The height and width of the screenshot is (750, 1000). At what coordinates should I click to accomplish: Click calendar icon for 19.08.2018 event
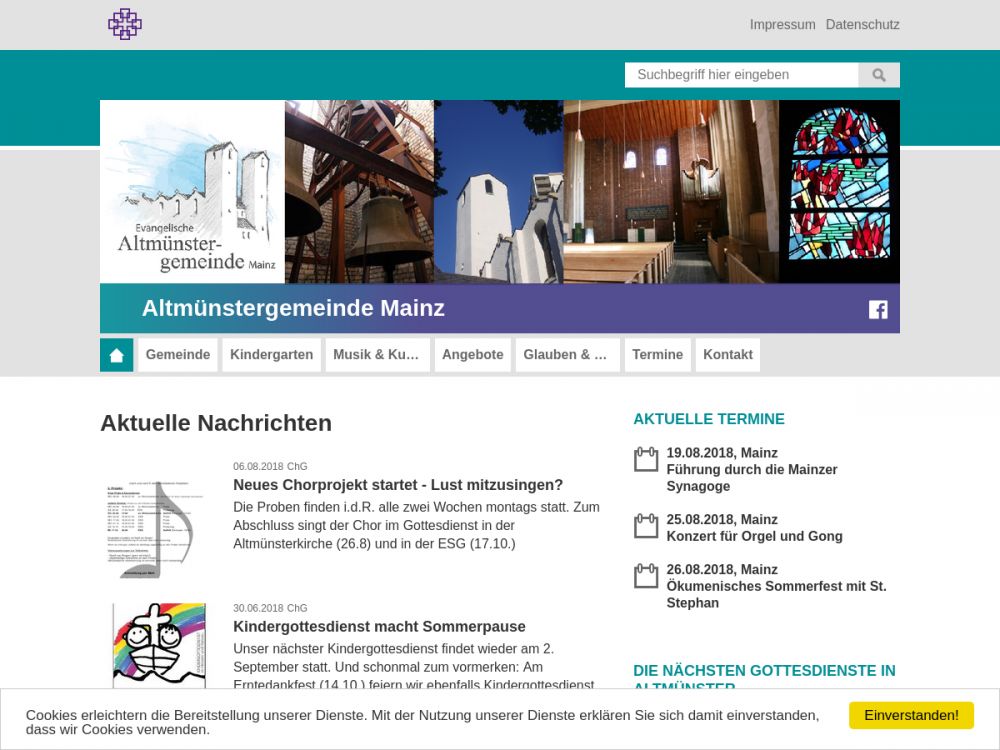click(x=646, y=460)
